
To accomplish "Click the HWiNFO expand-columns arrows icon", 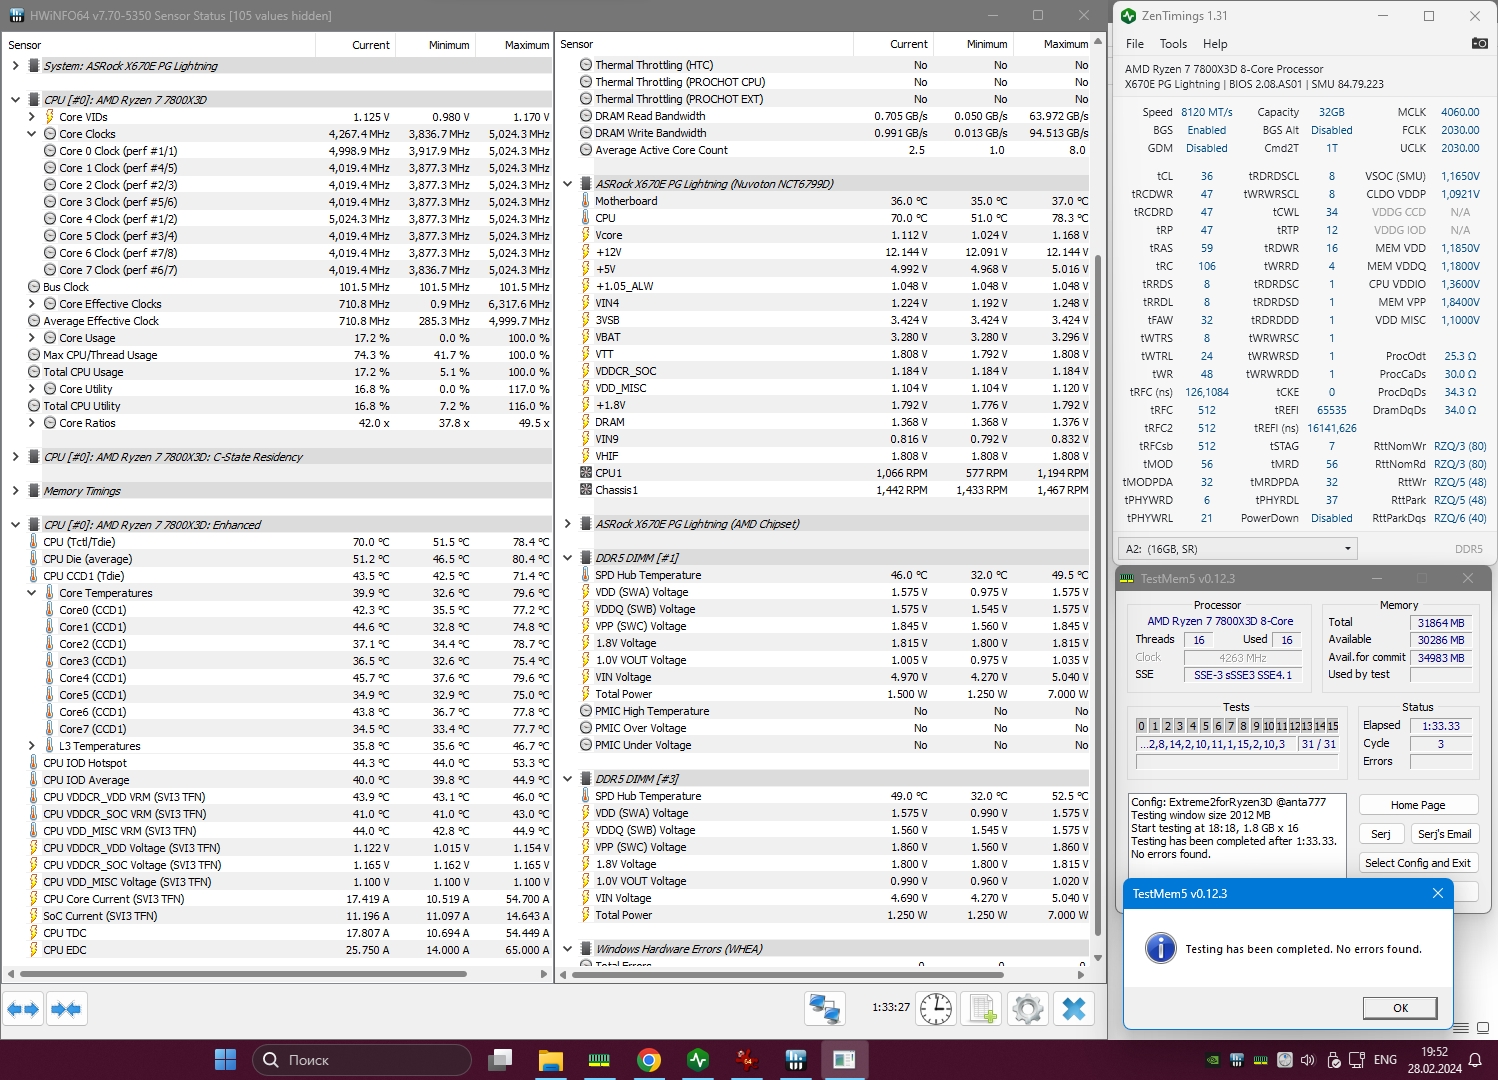I will tap(23, 1009).
